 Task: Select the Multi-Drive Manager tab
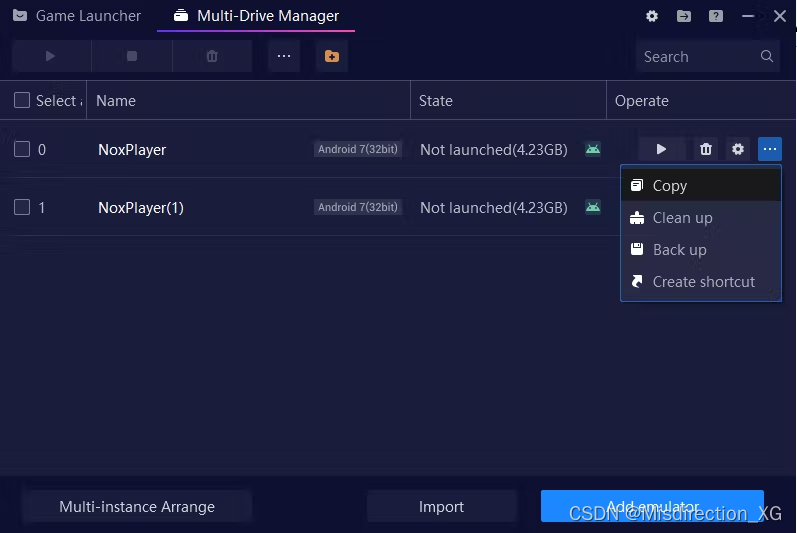[256, 16]
